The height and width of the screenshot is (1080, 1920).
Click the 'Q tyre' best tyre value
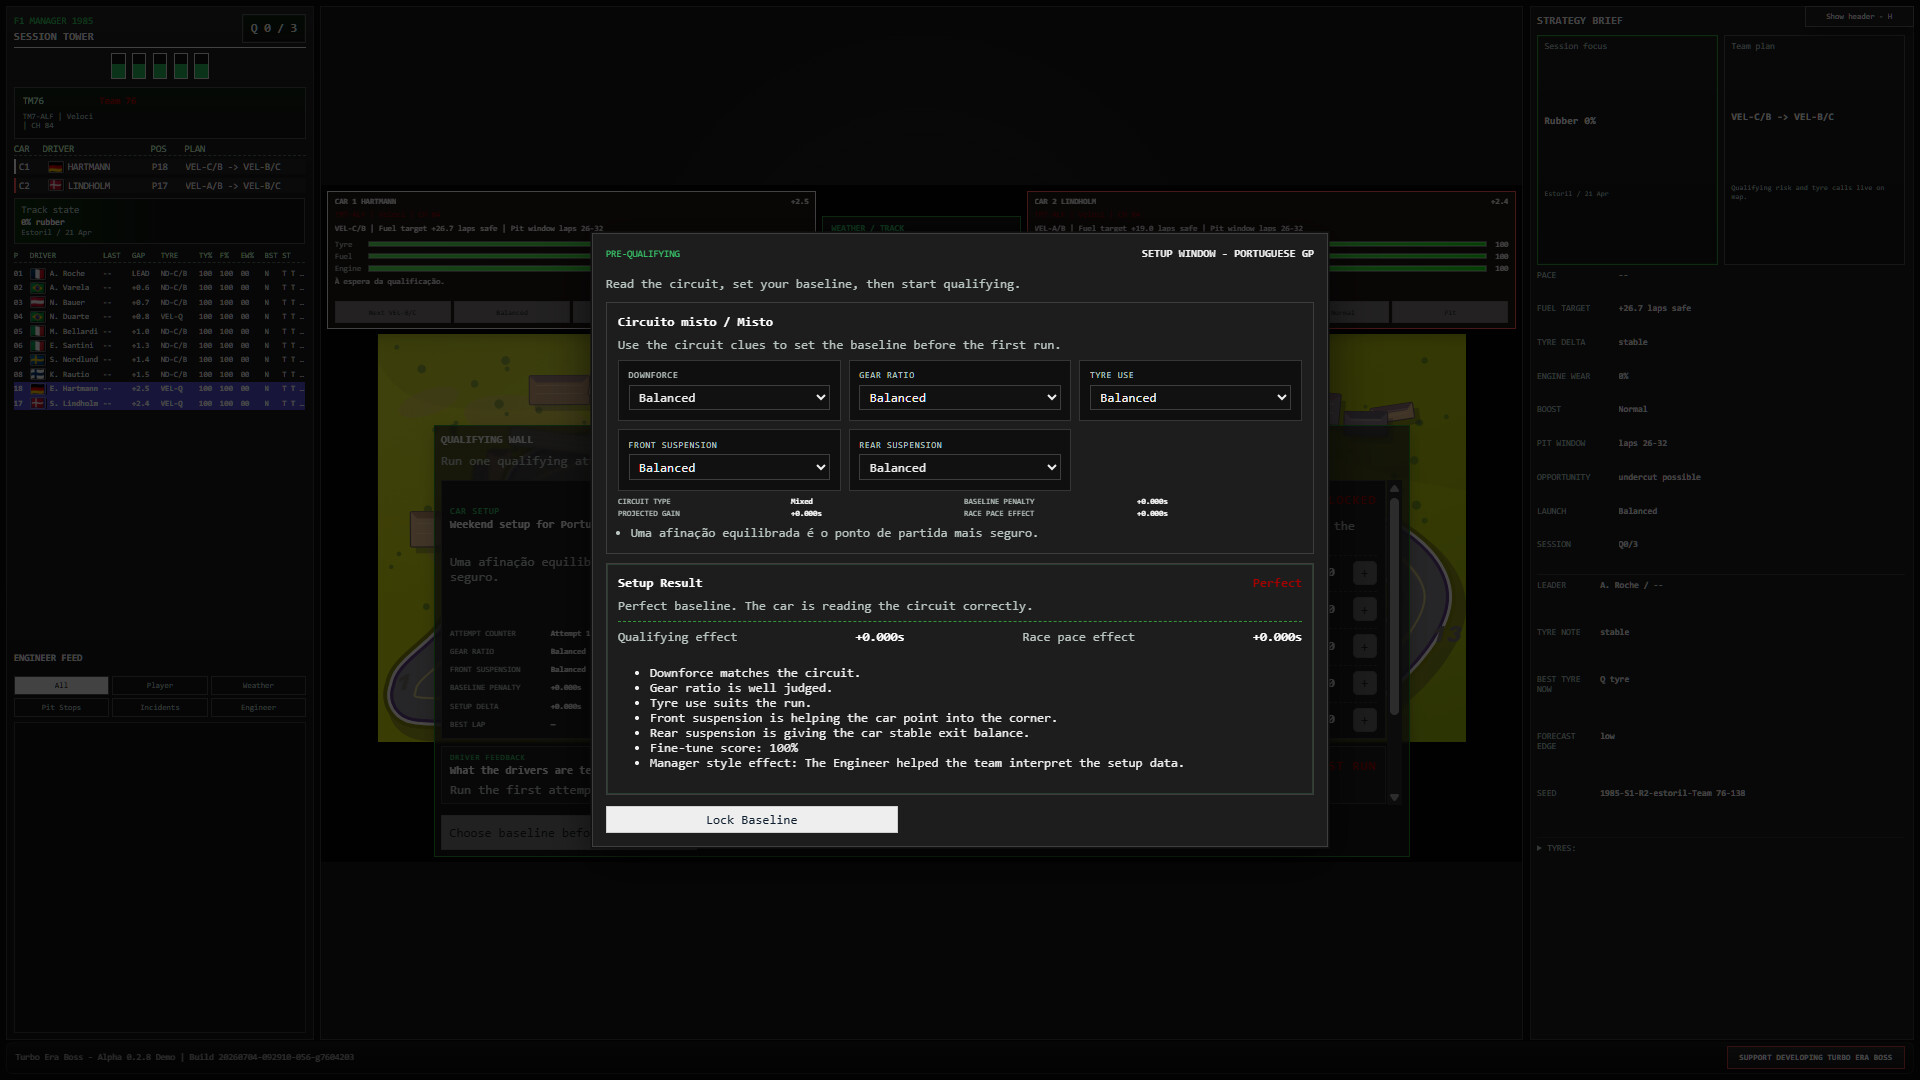(1614, 680)
